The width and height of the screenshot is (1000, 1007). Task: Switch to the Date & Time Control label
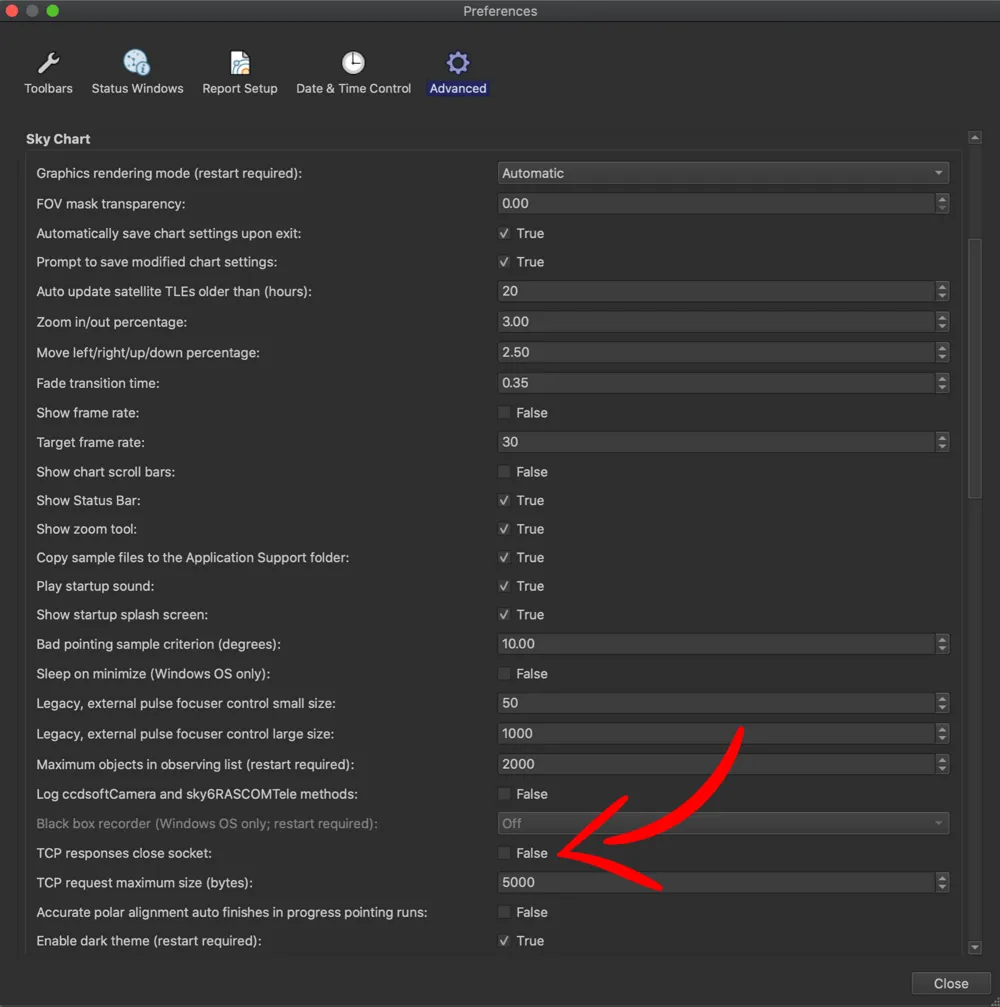click(x=353, y=89)
